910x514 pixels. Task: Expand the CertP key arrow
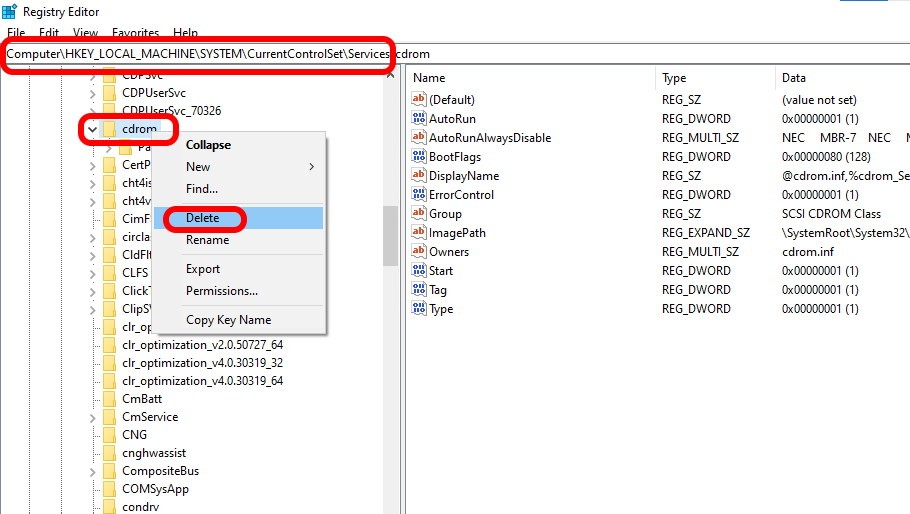(x=92, y=165)
